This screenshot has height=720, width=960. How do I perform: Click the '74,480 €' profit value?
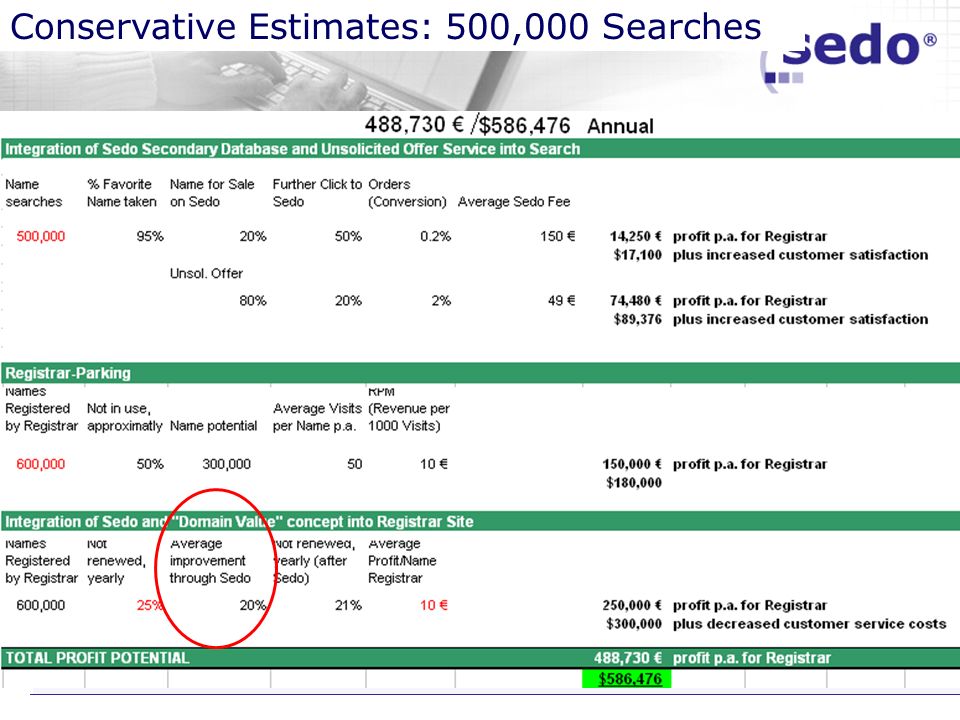coord(636,301)
